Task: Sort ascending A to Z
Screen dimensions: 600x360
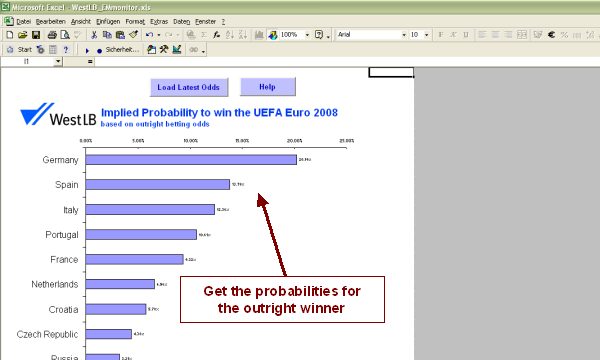Action: 230,35
